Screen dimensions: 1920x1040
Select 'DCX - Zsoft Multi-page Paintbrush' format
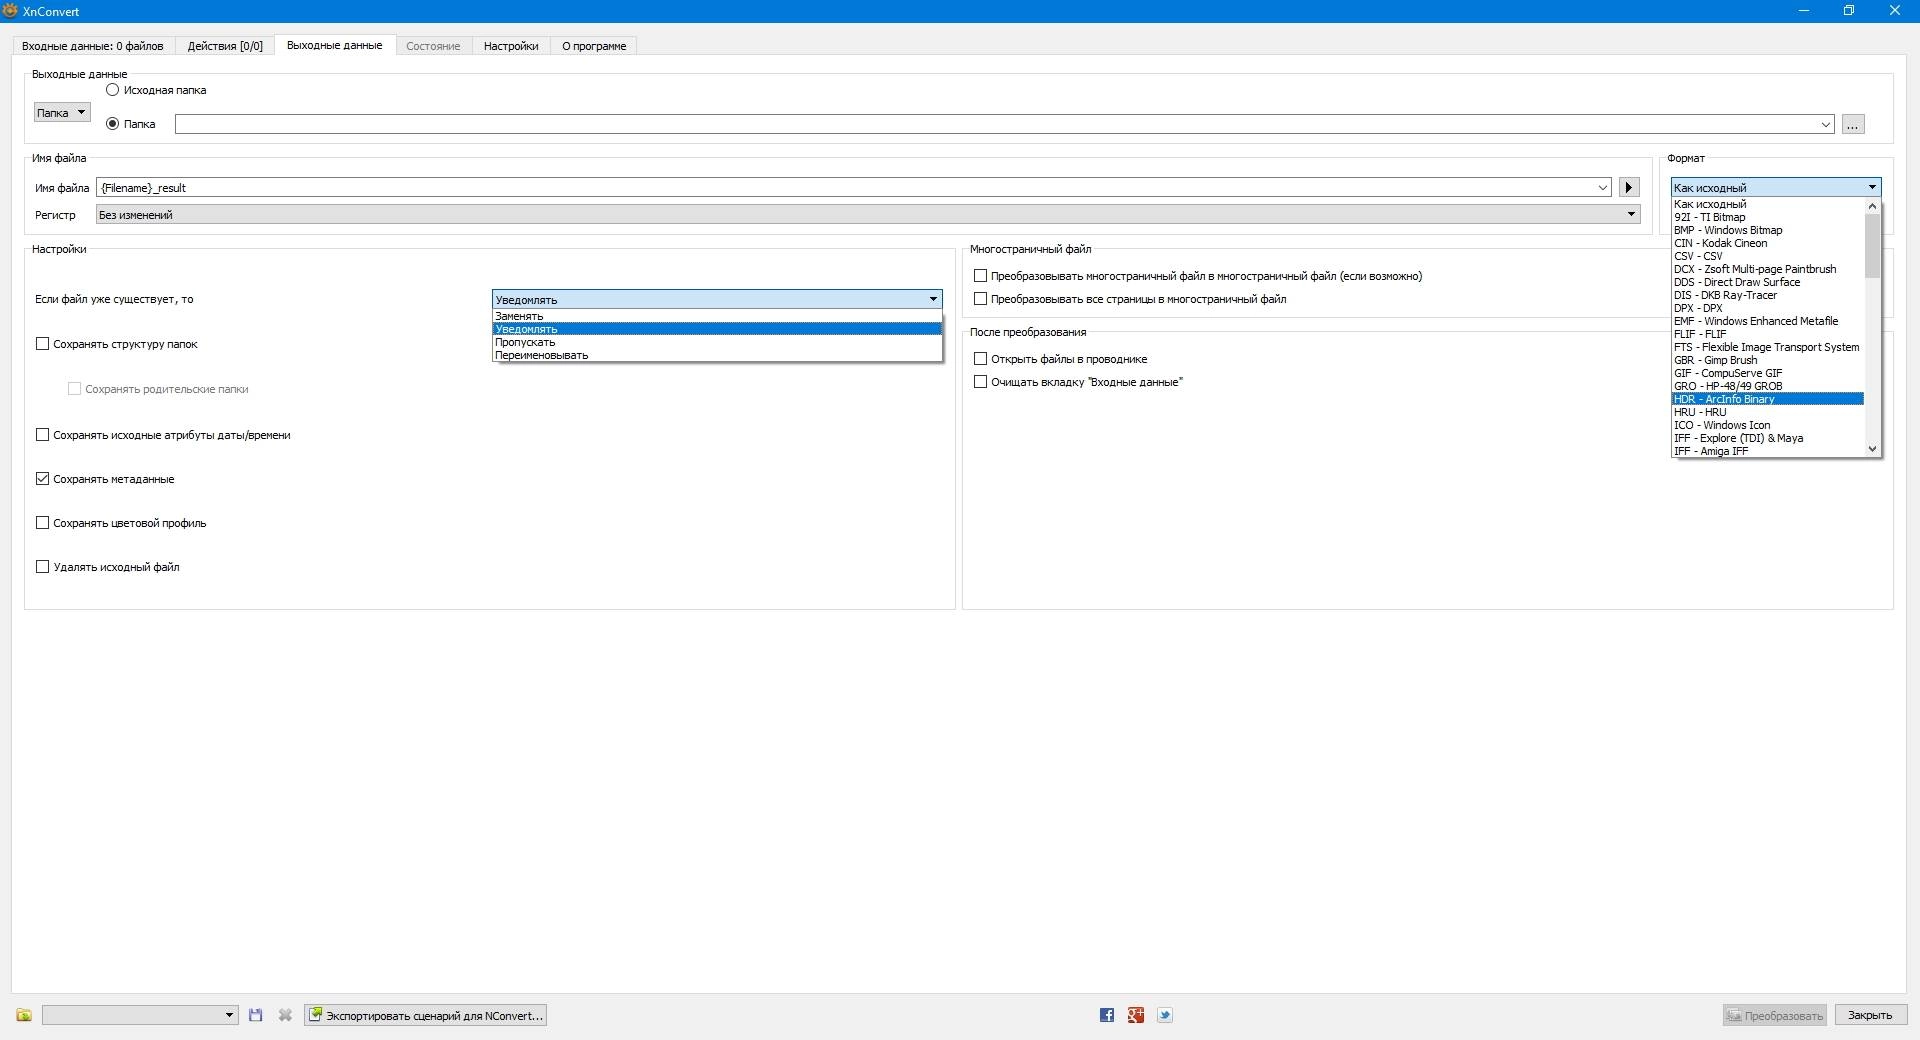click(1768, 269)
